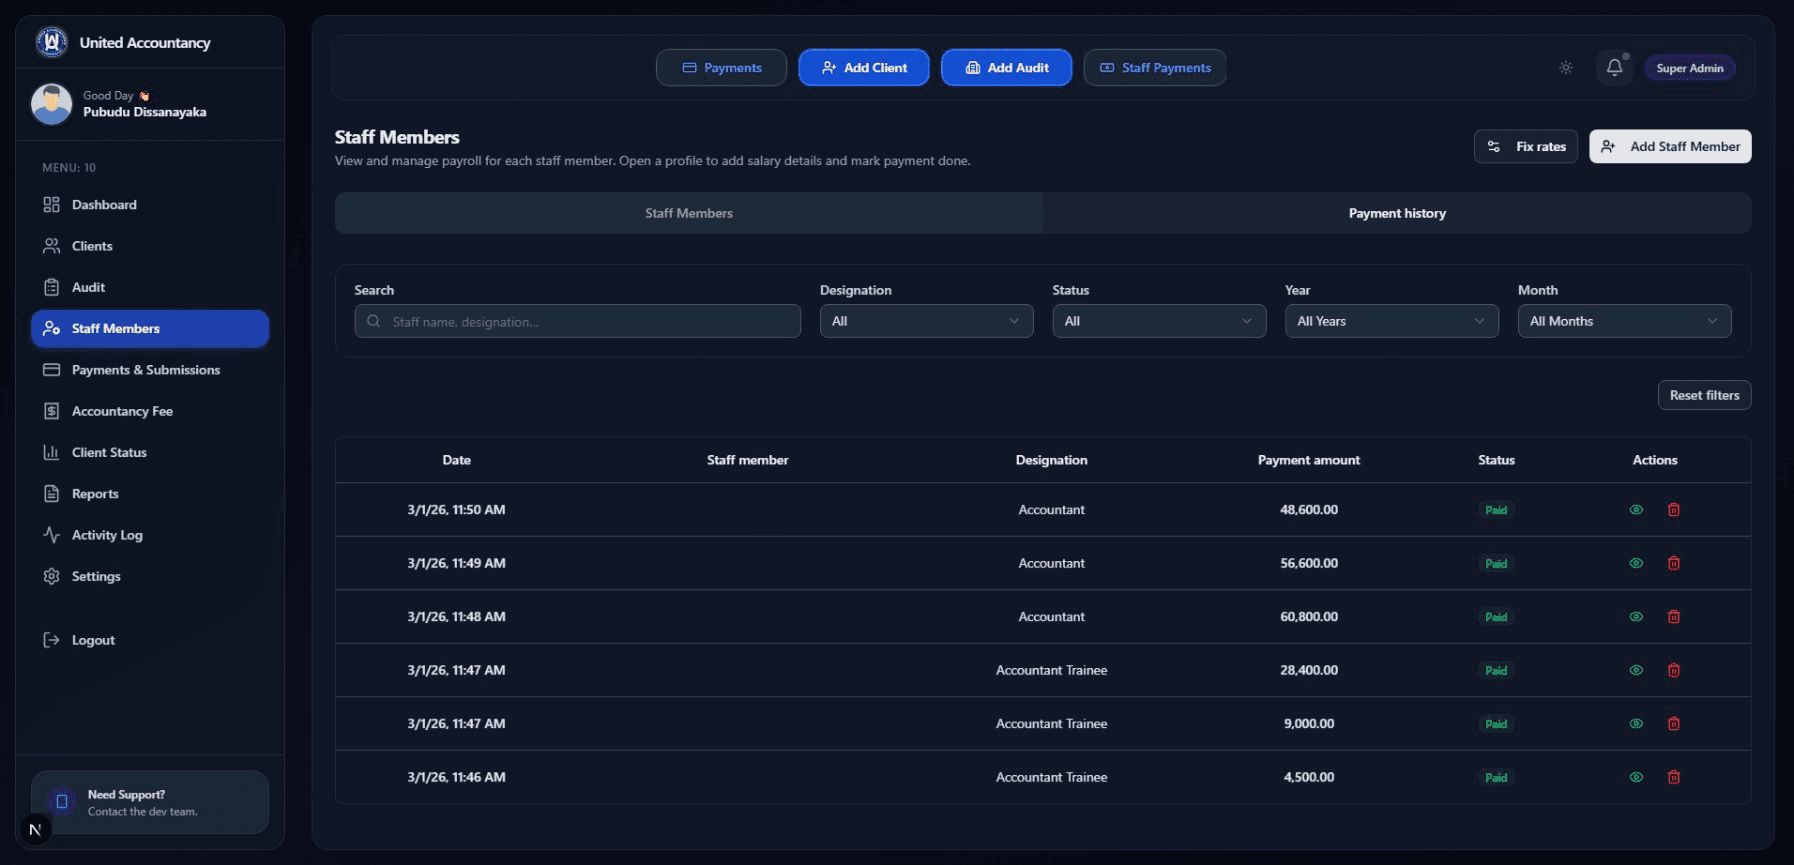View payment of 9,000.00 via eye icon
1794x865 pixels.
[1636, 724]
